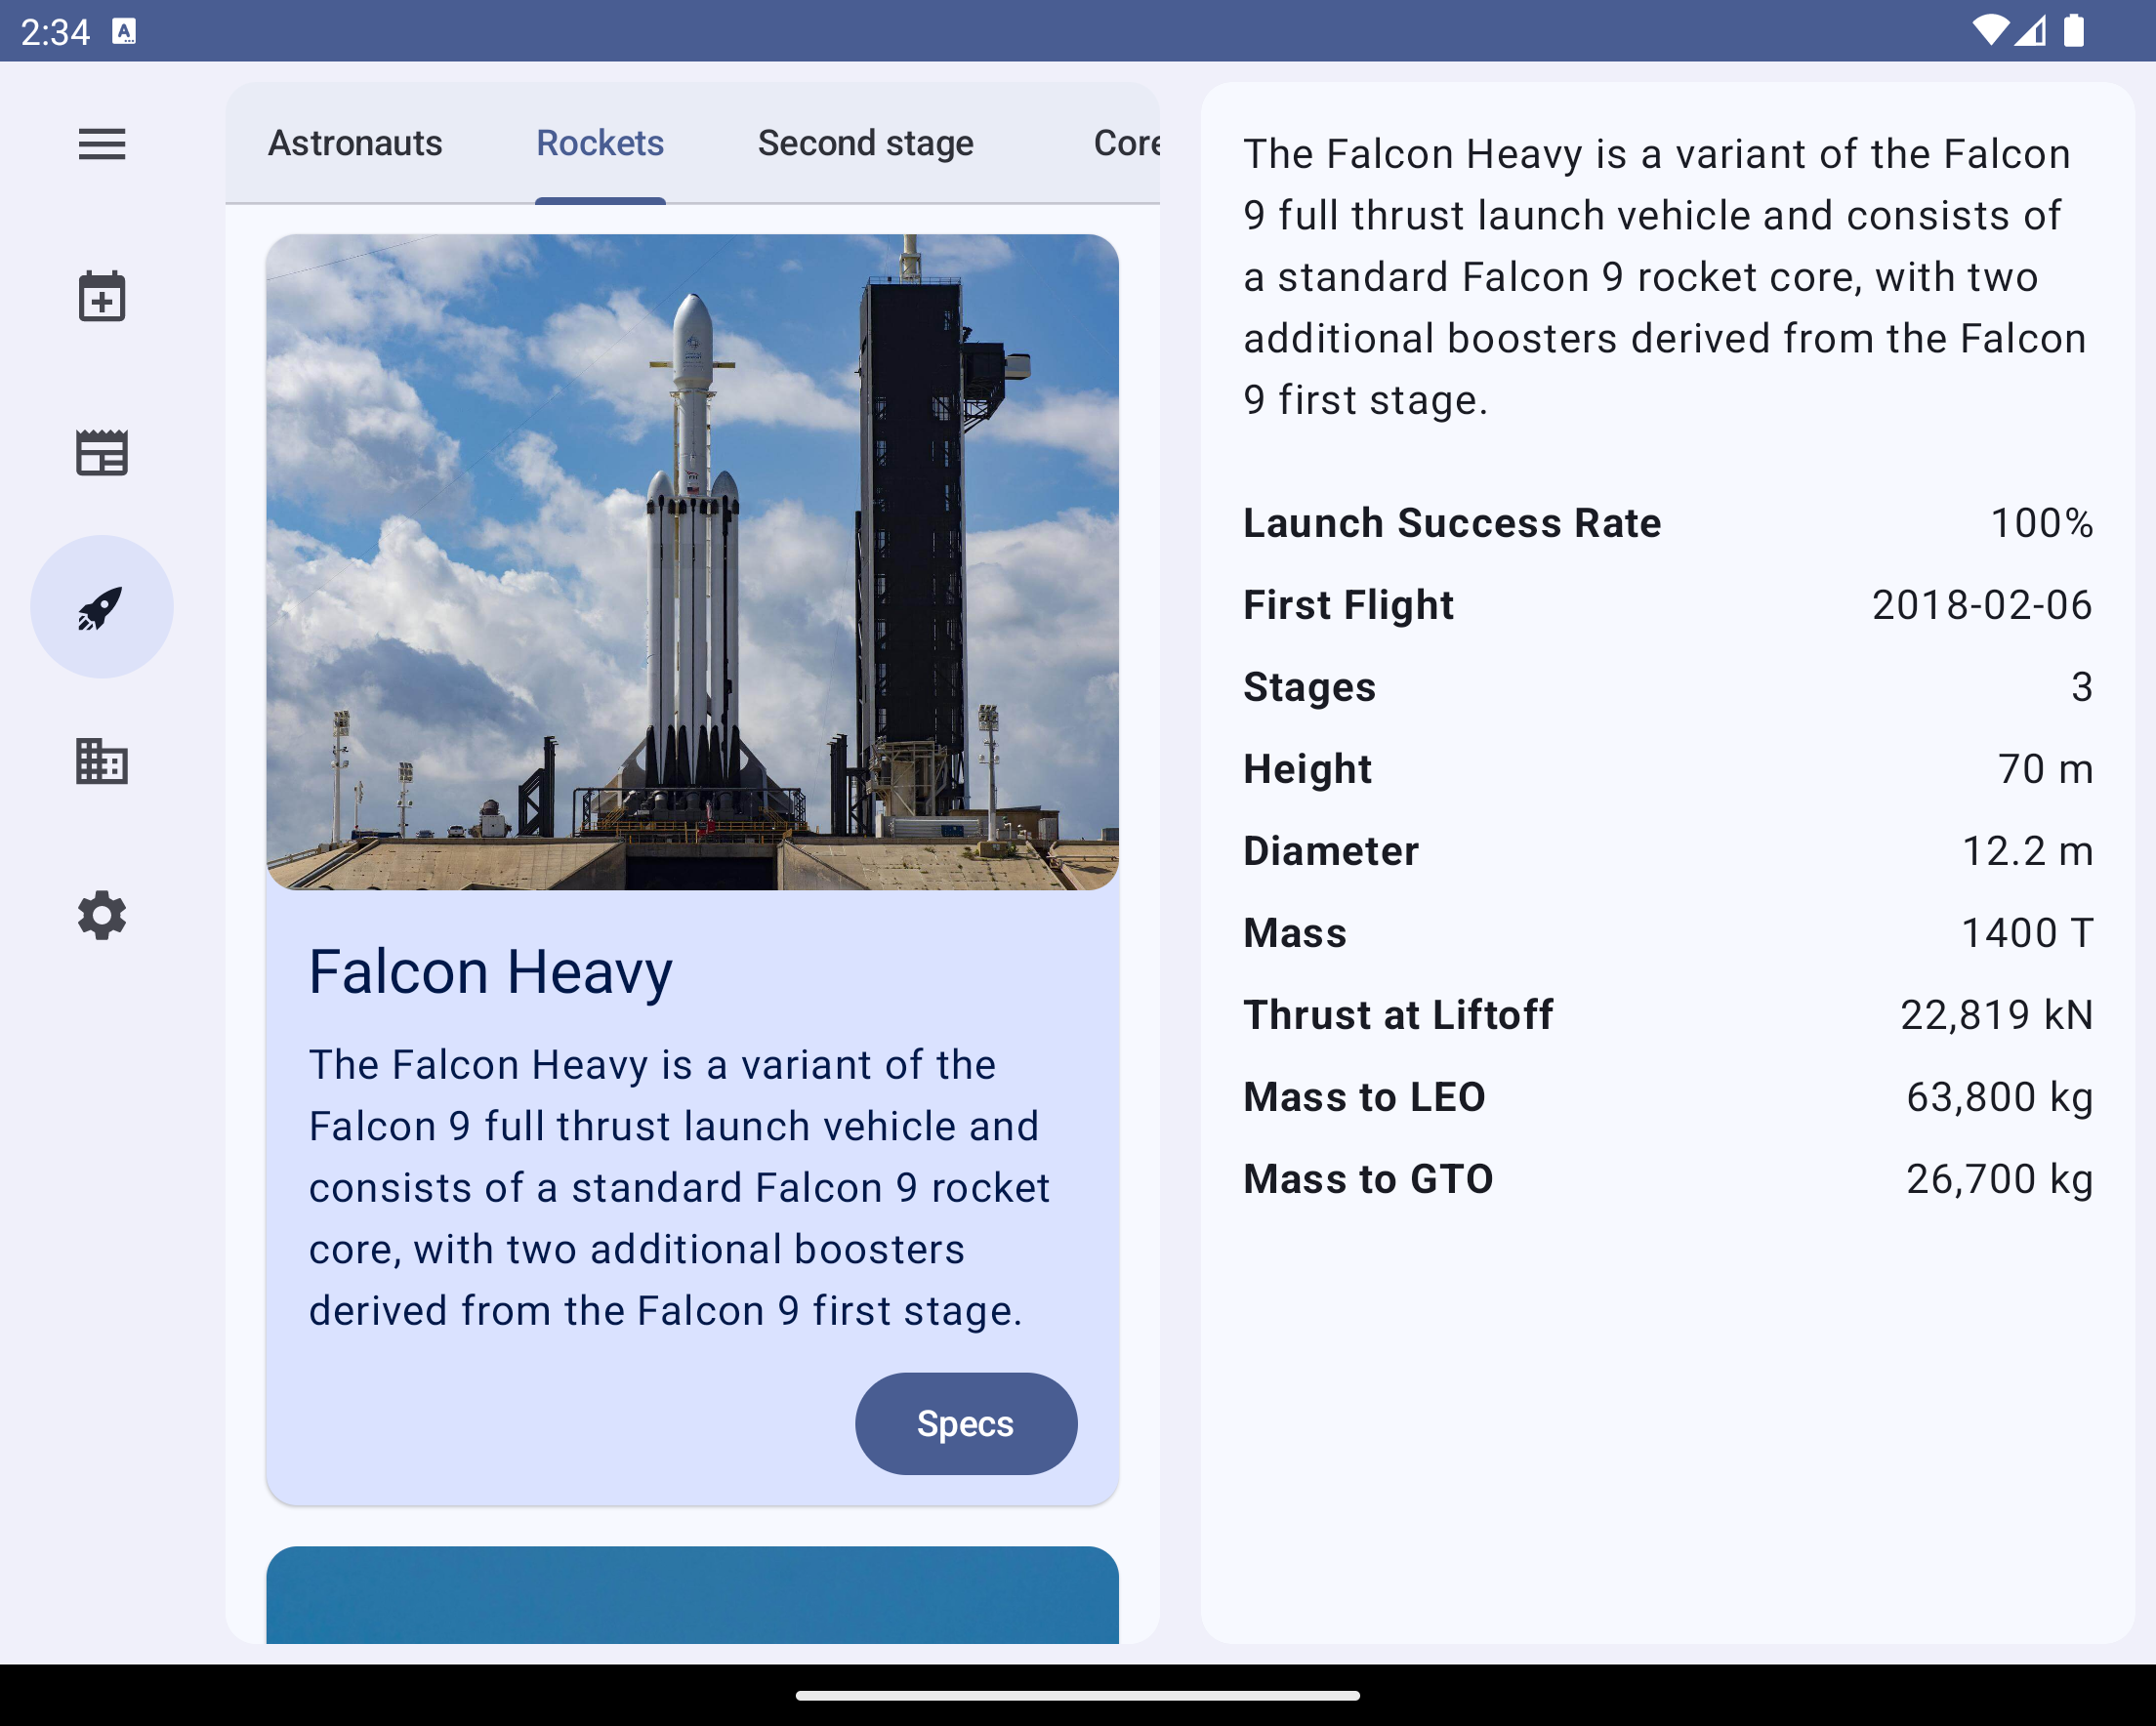The width and height of the screenshot is (2156, 1726).
Task: Select the Rockets tab
Action: (x=600, y=143)
